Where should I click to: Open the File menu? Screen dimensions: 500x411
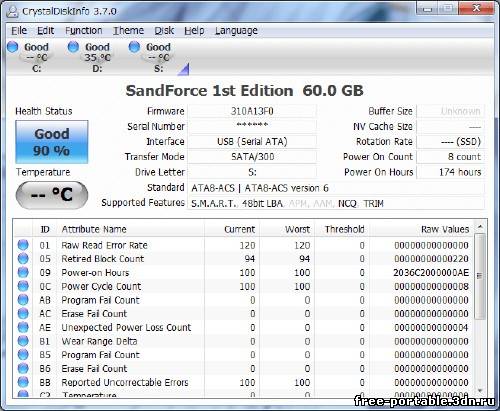pos(19,31)
